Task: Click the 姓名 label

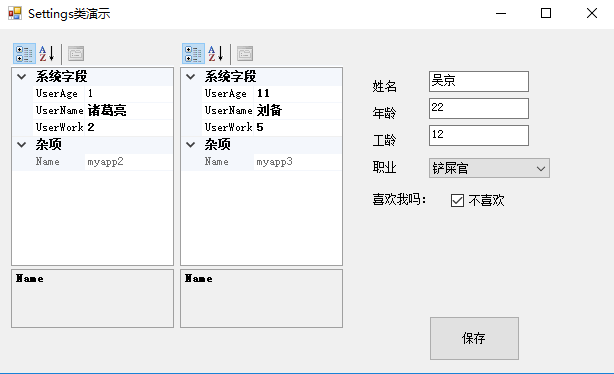Action: [x=385, y=86]
